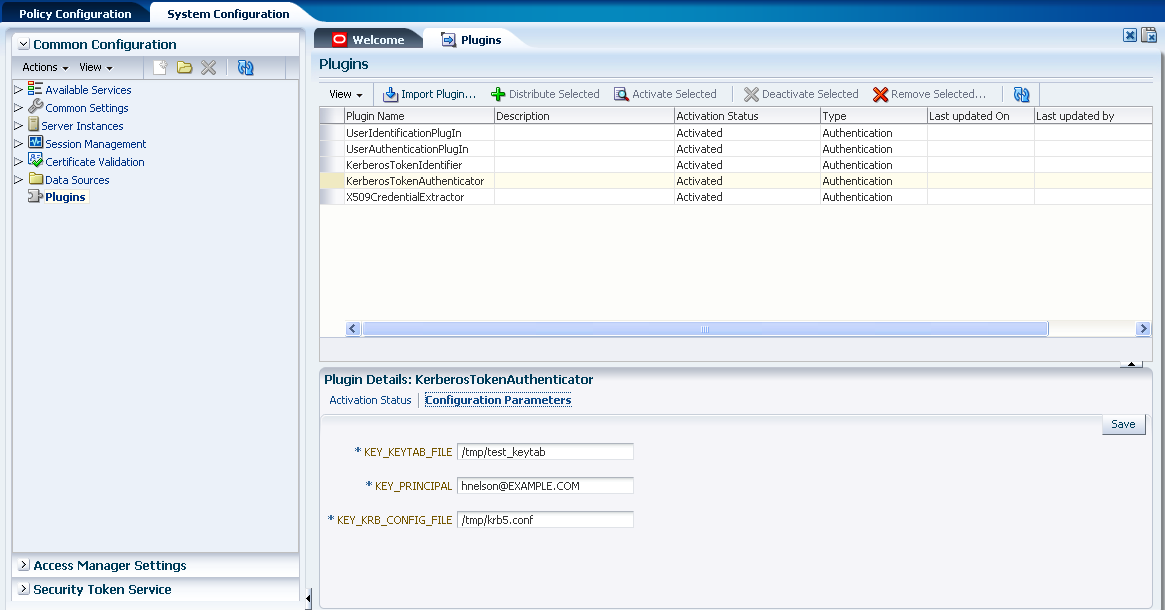Expand the Available Services tree node
1168x610 pixels.
click(x=17, y=90)
